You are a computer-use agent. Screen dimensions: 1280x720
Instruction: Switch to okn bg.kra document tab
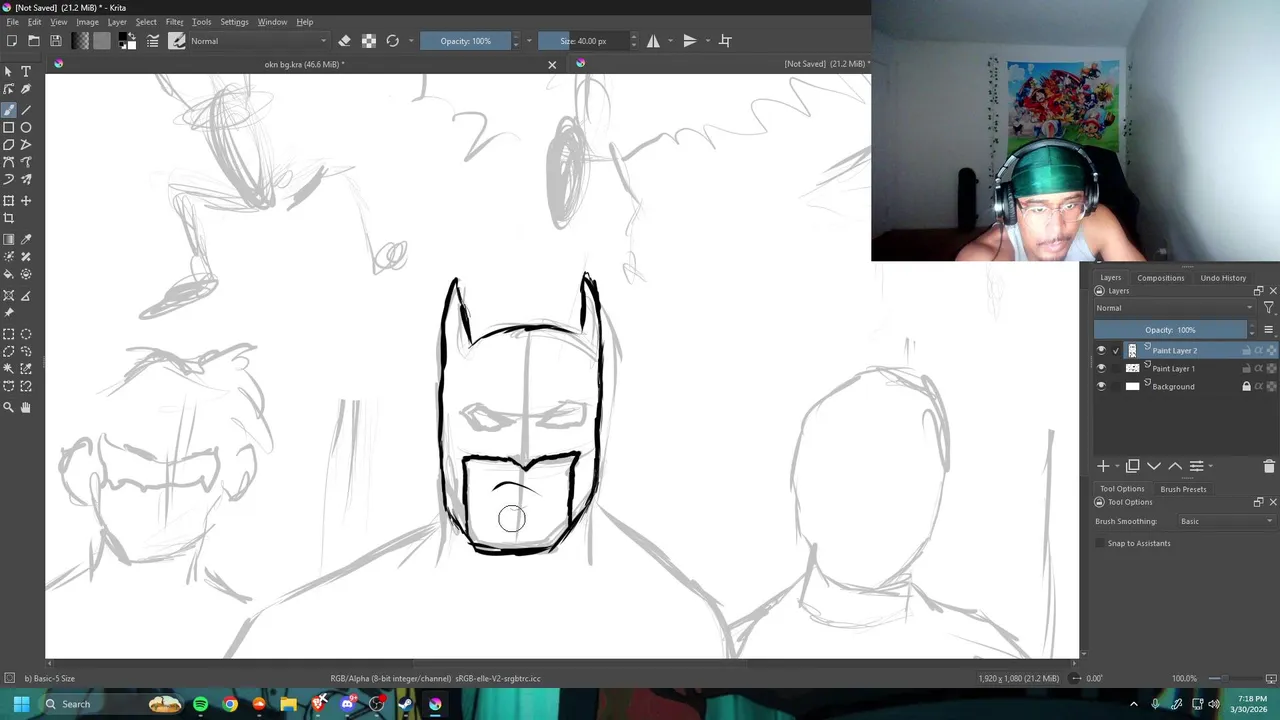(304, 64)
